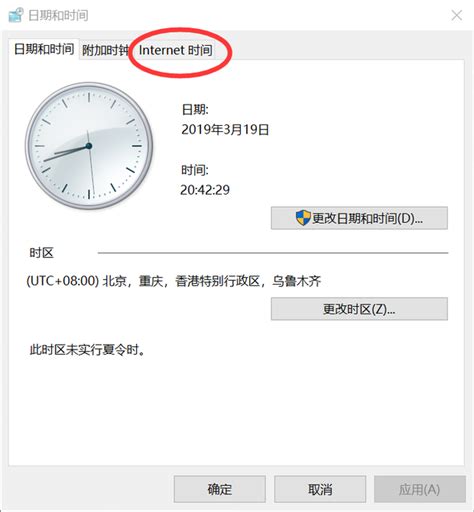Image resolution: width=474 pixels, height=512 pixels.
Task: Switch to the Internet 时间 tab
Action: coord(175,50)
